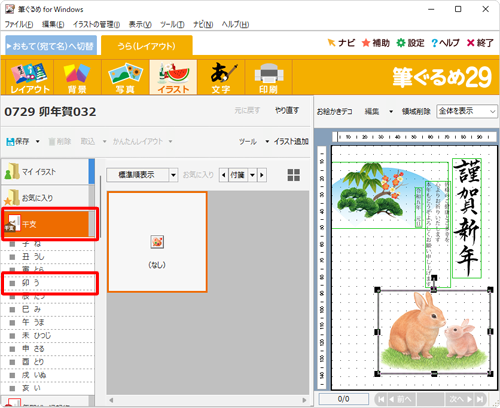Select 卯 う in the zodiac list
The width and height of the screenshot is (500, 408).
pos(48,283)
